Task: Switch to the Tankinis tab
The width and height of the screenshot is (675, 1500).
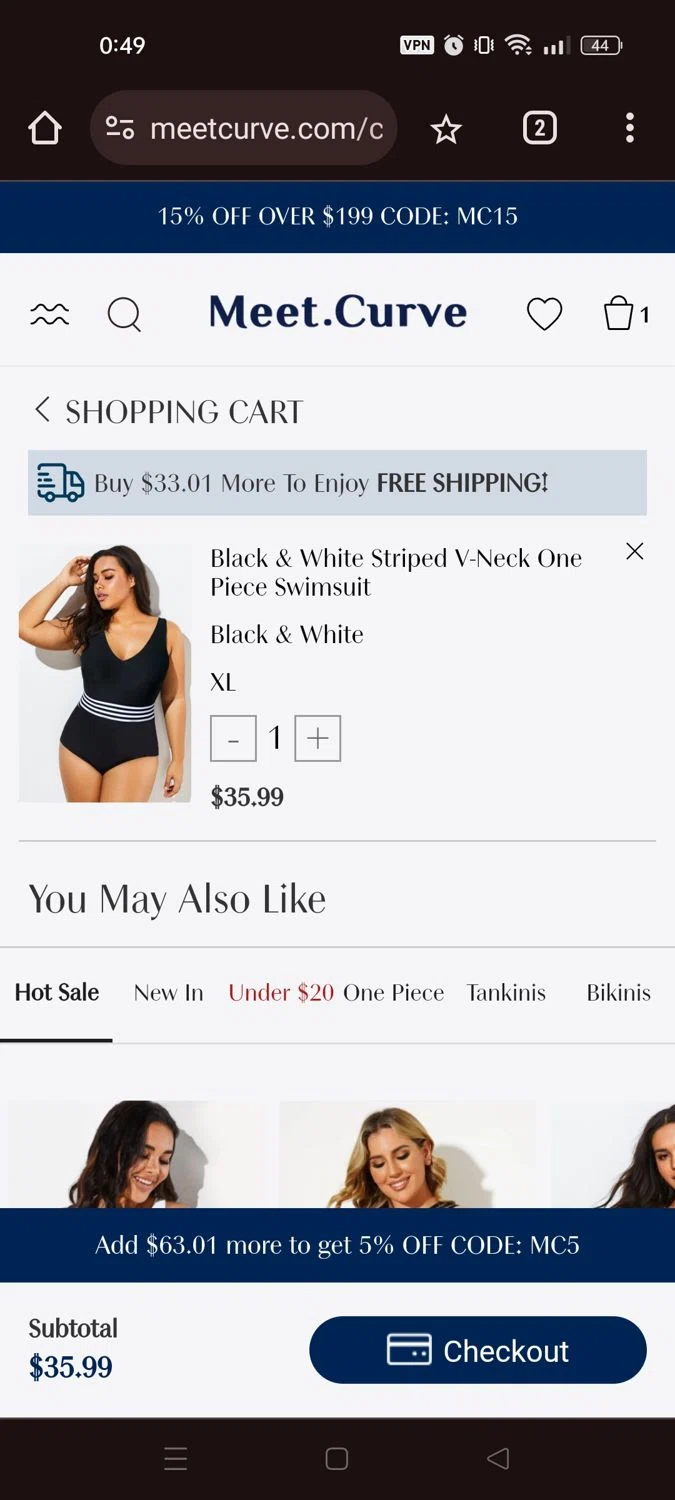Action: tap(506, 993)
